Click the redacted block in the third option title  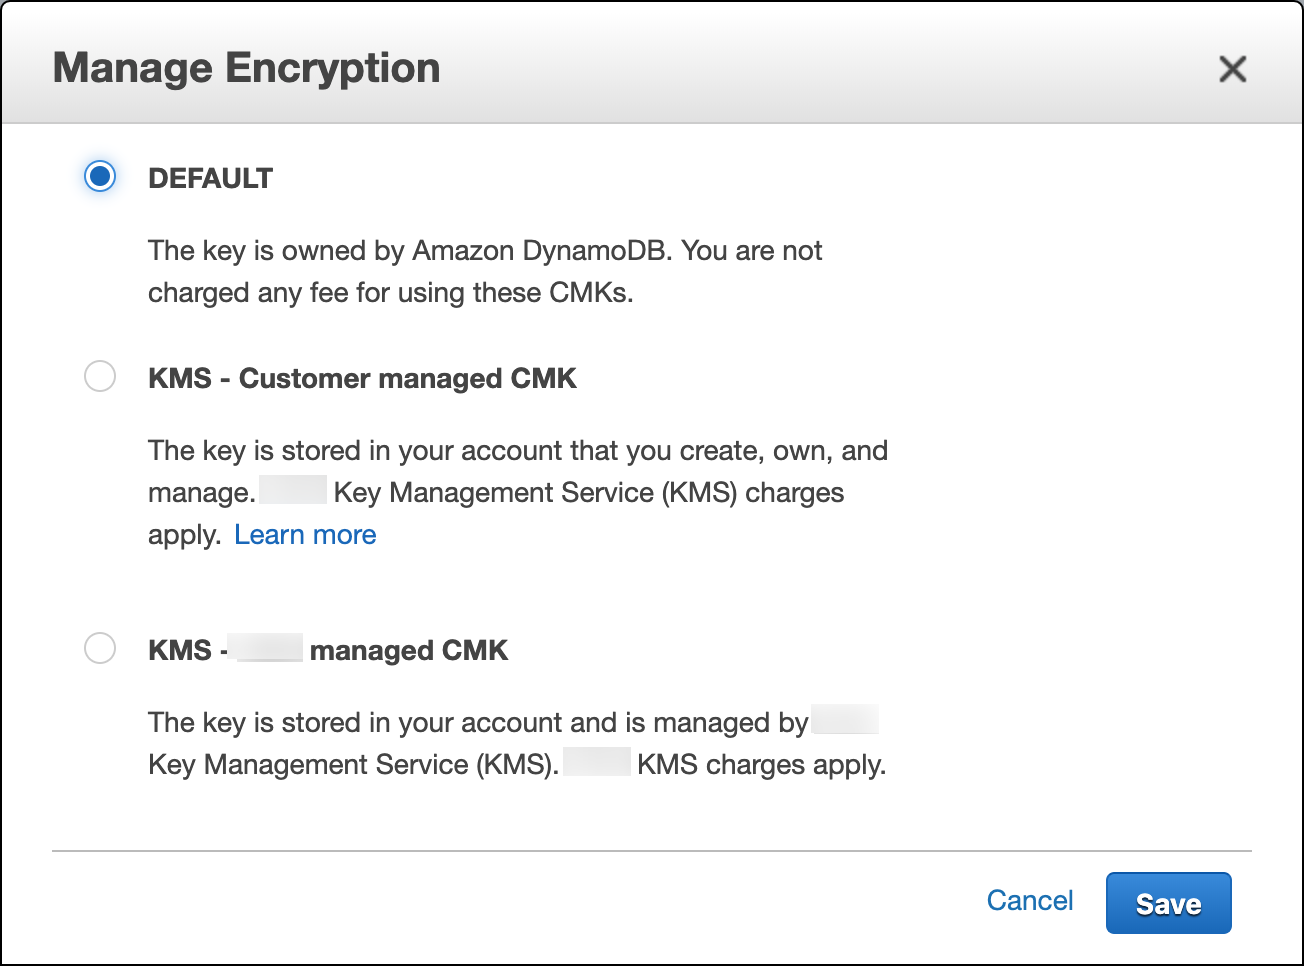click(265, 648)
